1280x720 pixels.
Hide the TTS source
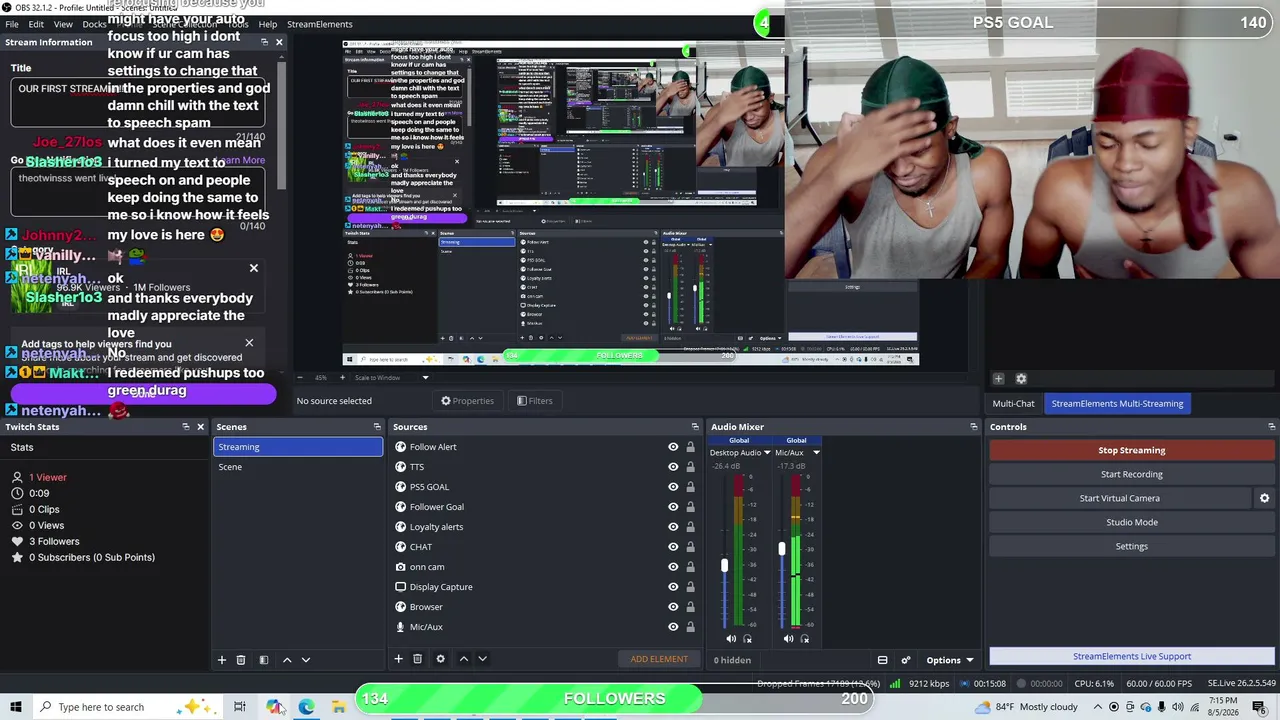click(673, 467)
